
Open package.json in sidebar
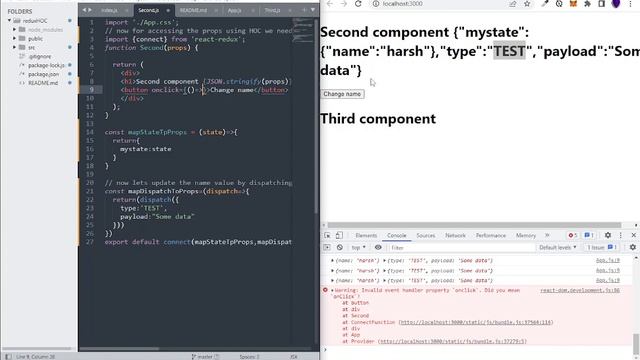click(x=43, y=74)
